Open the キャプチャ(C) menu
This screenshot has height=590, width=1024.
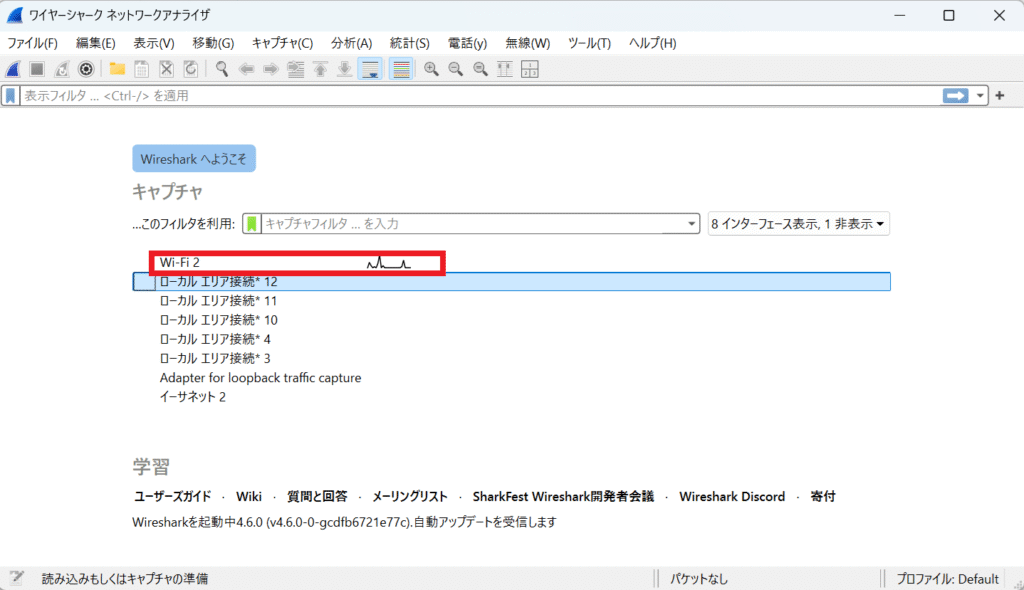[x=282, y=44]
